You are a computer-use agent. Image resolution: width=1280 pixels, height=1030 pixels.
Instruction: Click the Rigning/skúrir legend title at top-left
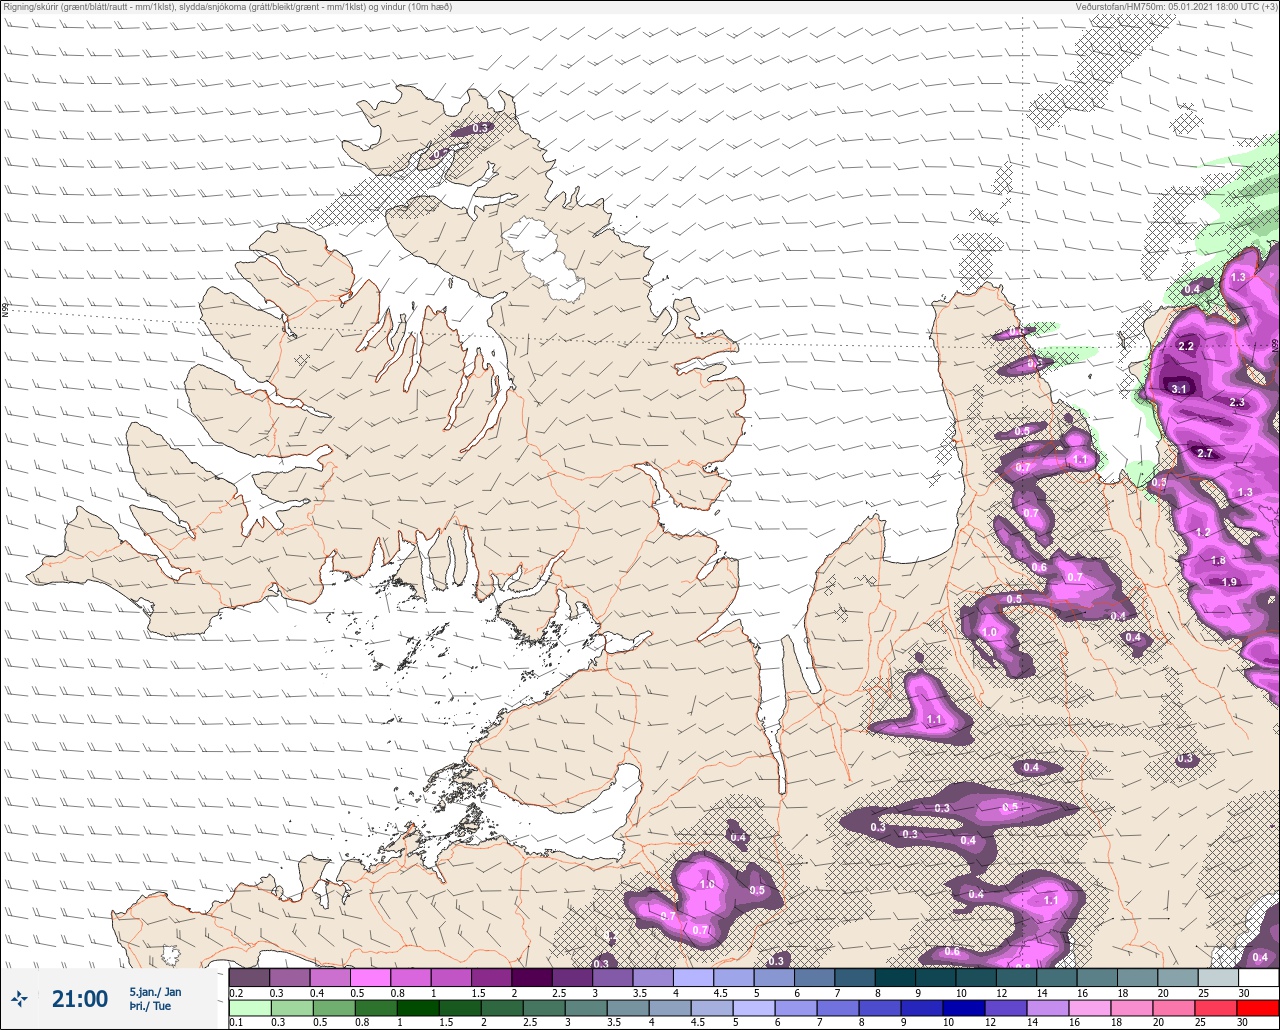[226, 6]
